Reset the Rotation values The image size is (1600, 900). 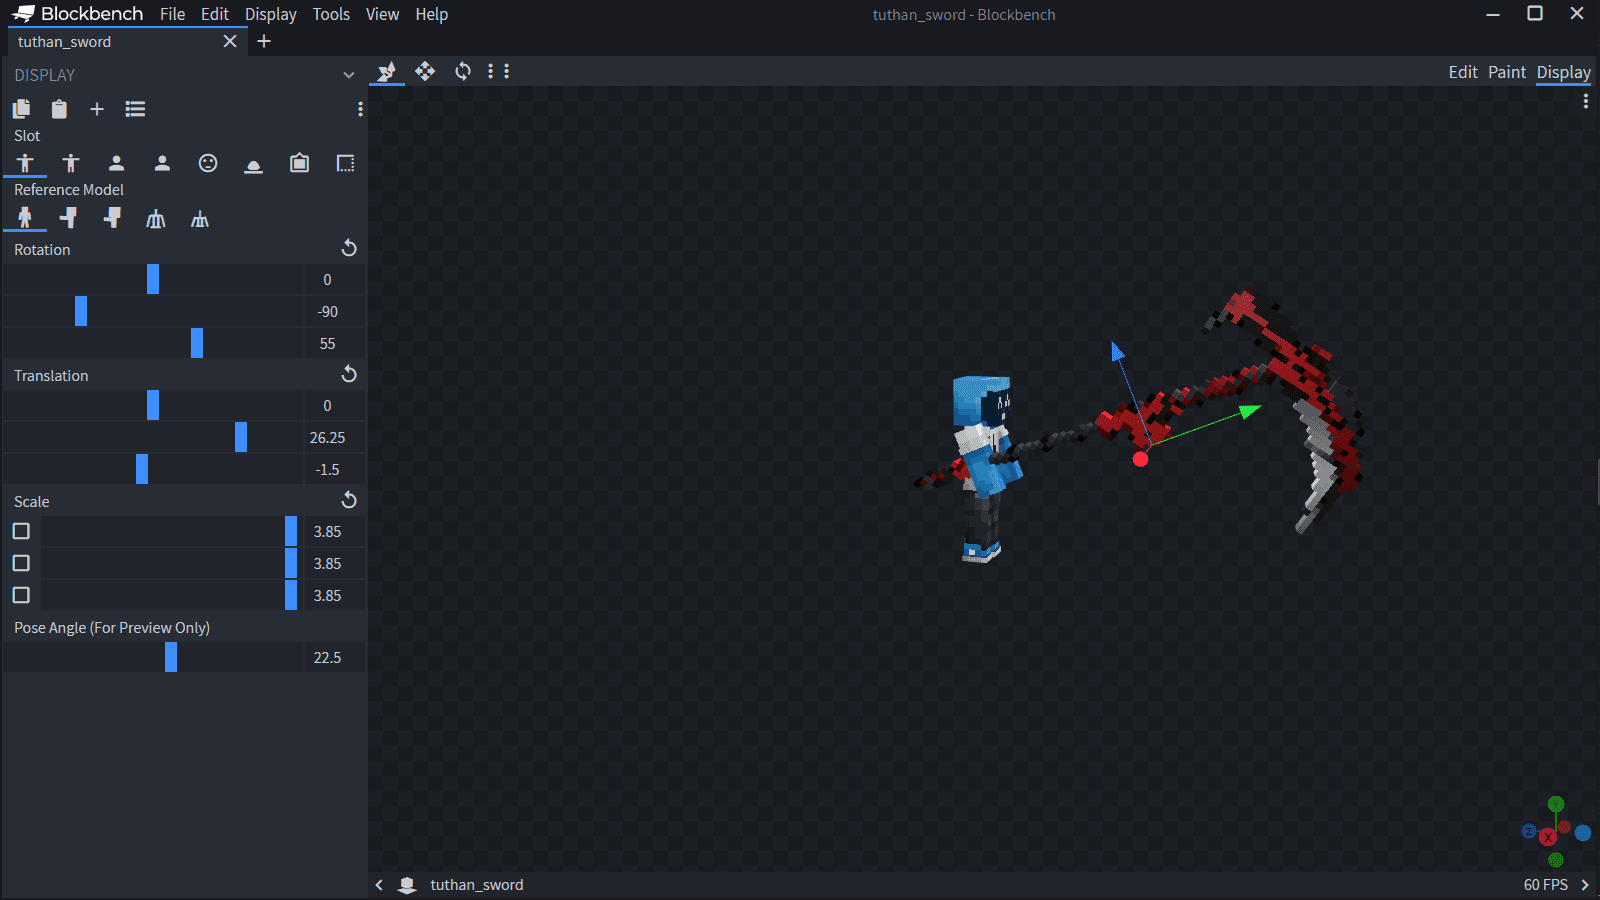349,248
